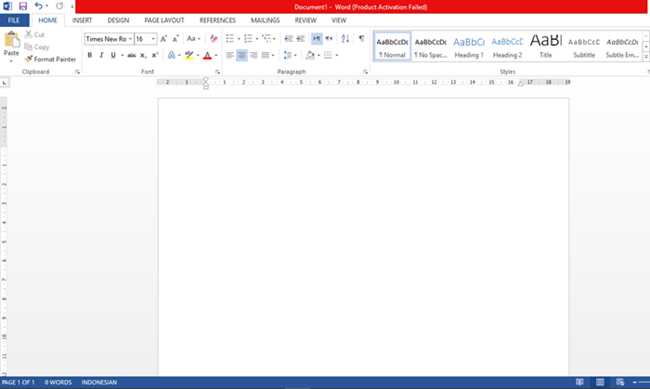Toggle Align Right
Image resolution: width=650 pixels, height=389 pixels.
click(x=254, y=55)
